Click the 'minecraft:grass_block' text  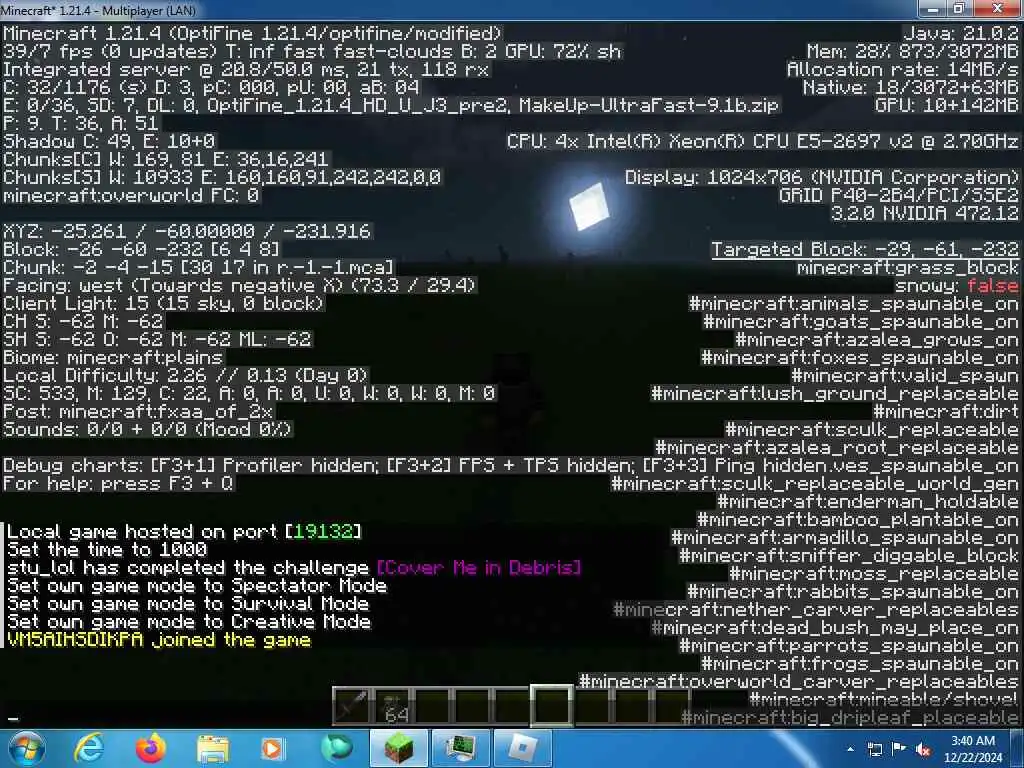[908, 268]
